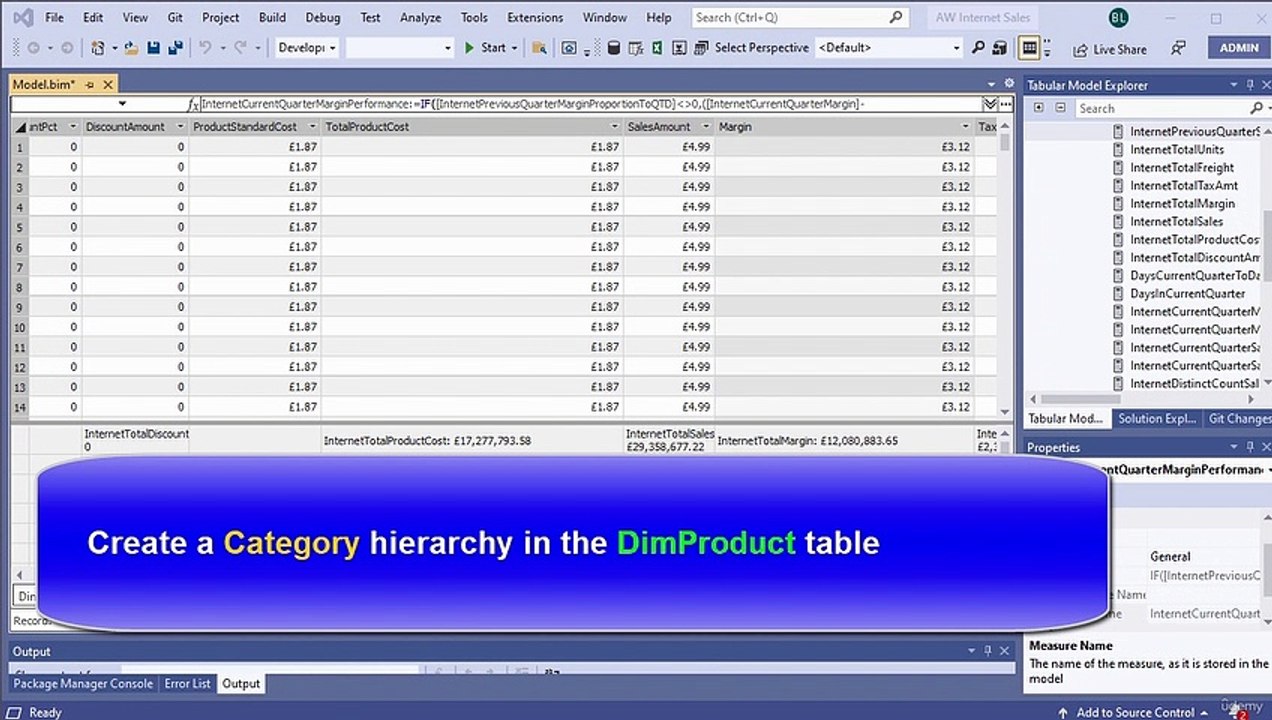Click the Navigate Backward arrow icon
The image size is (1272, 720).
click(34, 48)
